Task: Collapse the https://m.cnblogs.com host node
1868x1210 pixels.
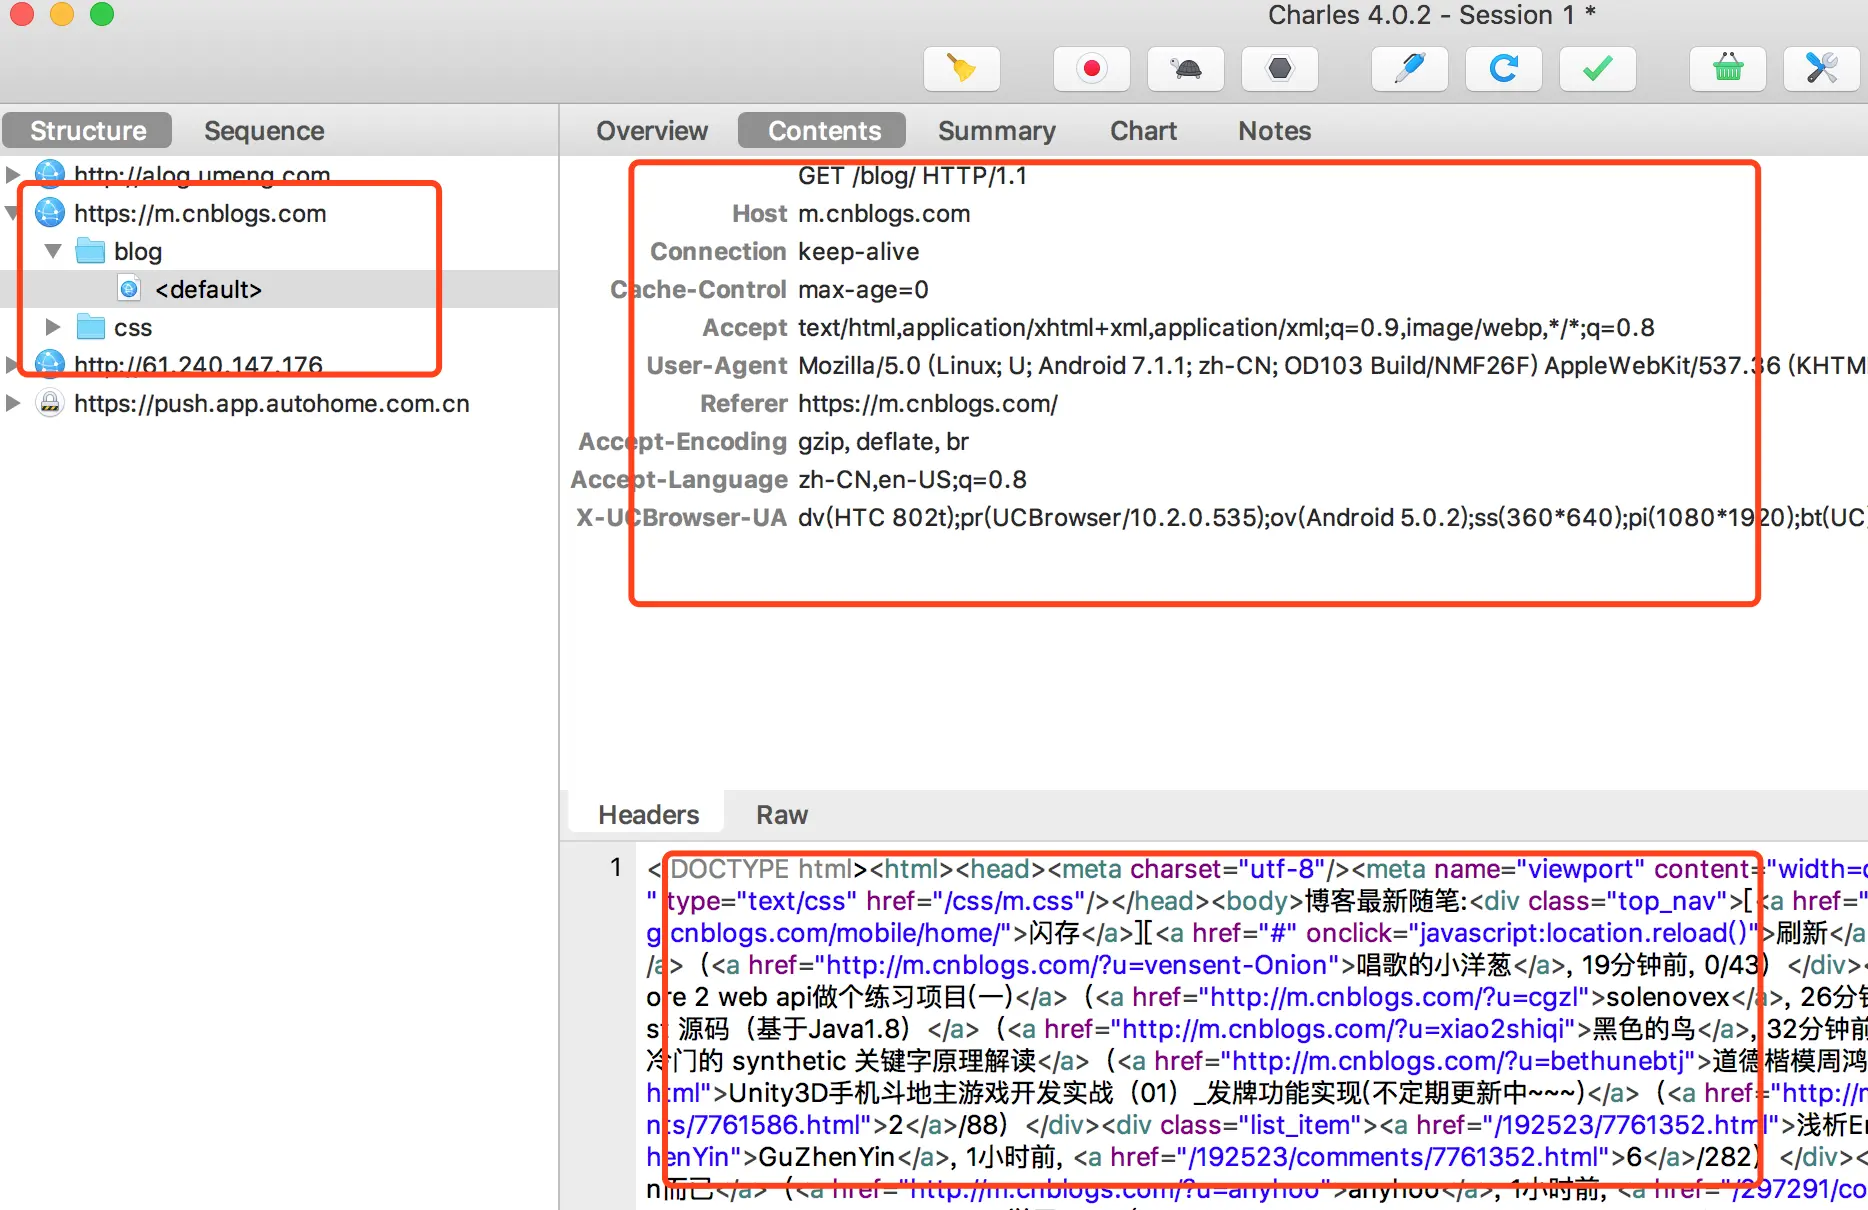Action: click(13, 213)
